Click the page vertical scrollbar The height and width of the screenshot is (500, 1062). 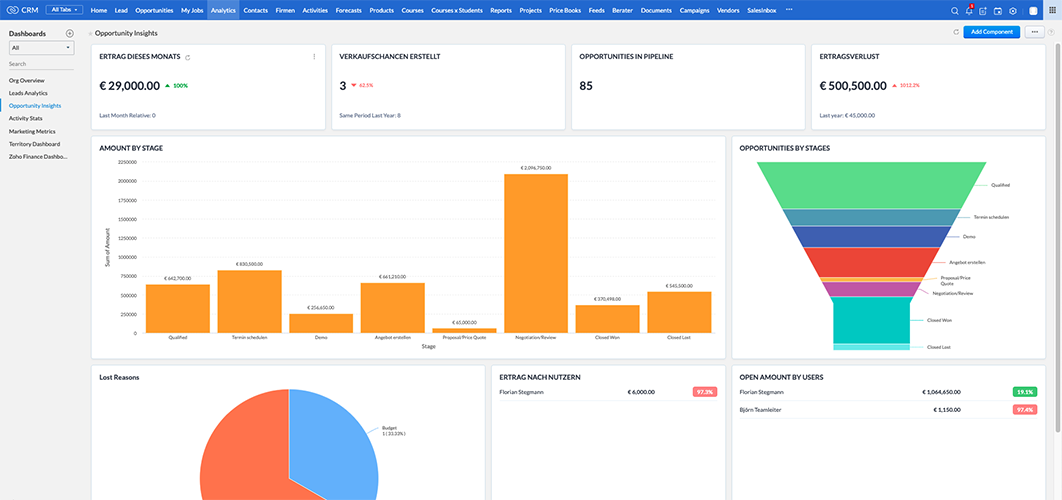[1058, 237]
